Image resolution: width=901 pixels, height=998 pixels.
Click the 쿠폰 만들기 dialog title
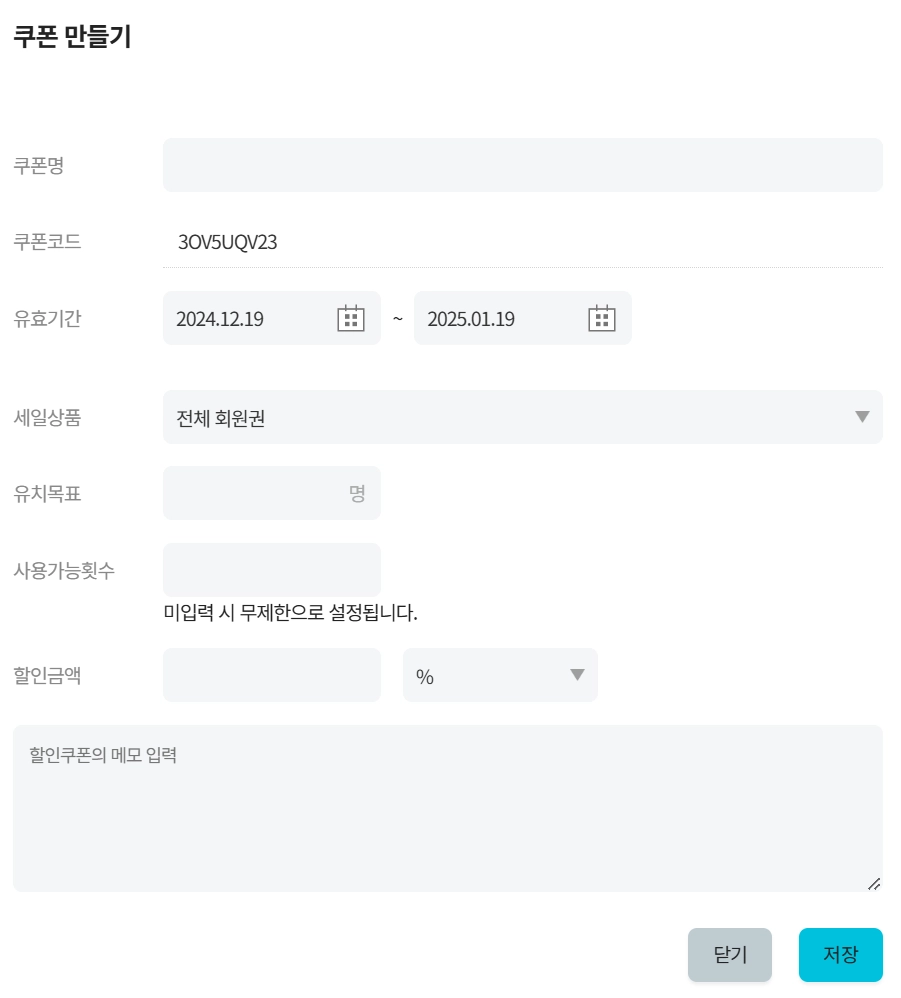[72, 38]
